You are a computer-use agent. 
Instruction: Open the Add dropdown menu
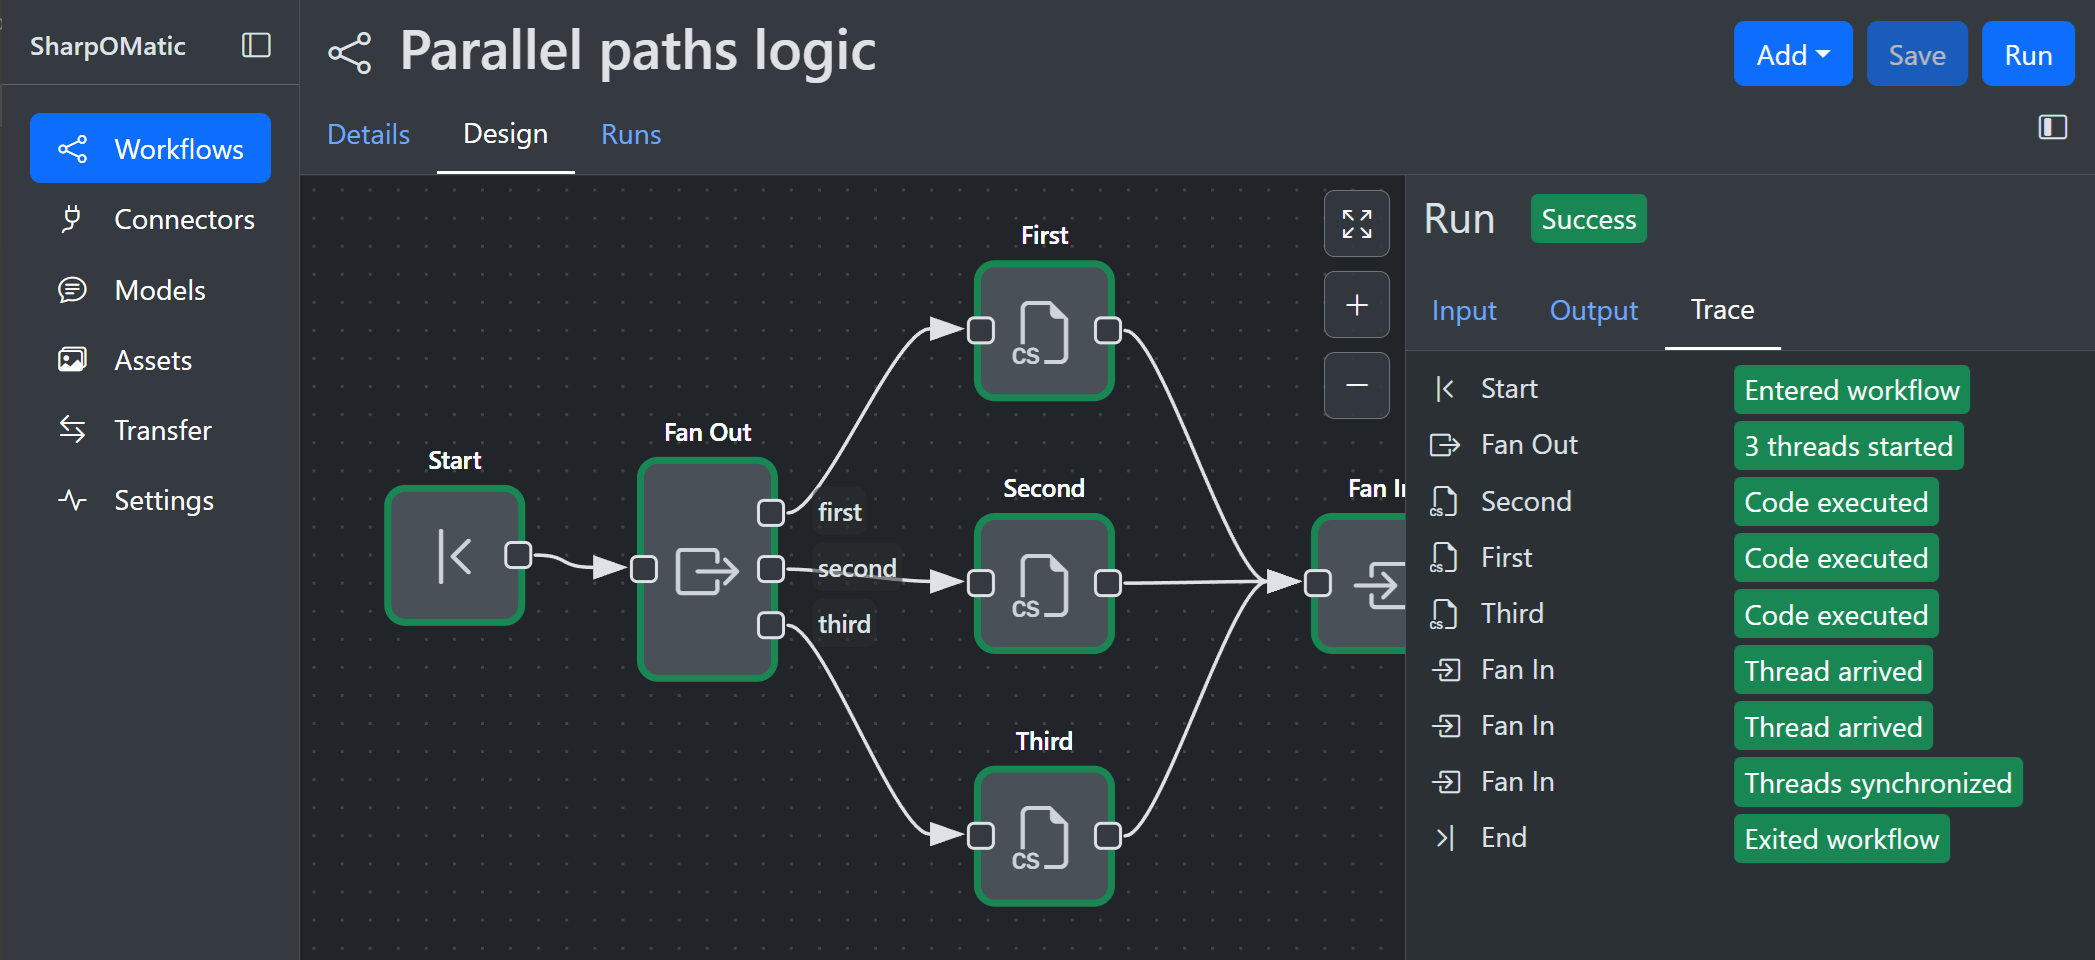(x=1793, y=53)
